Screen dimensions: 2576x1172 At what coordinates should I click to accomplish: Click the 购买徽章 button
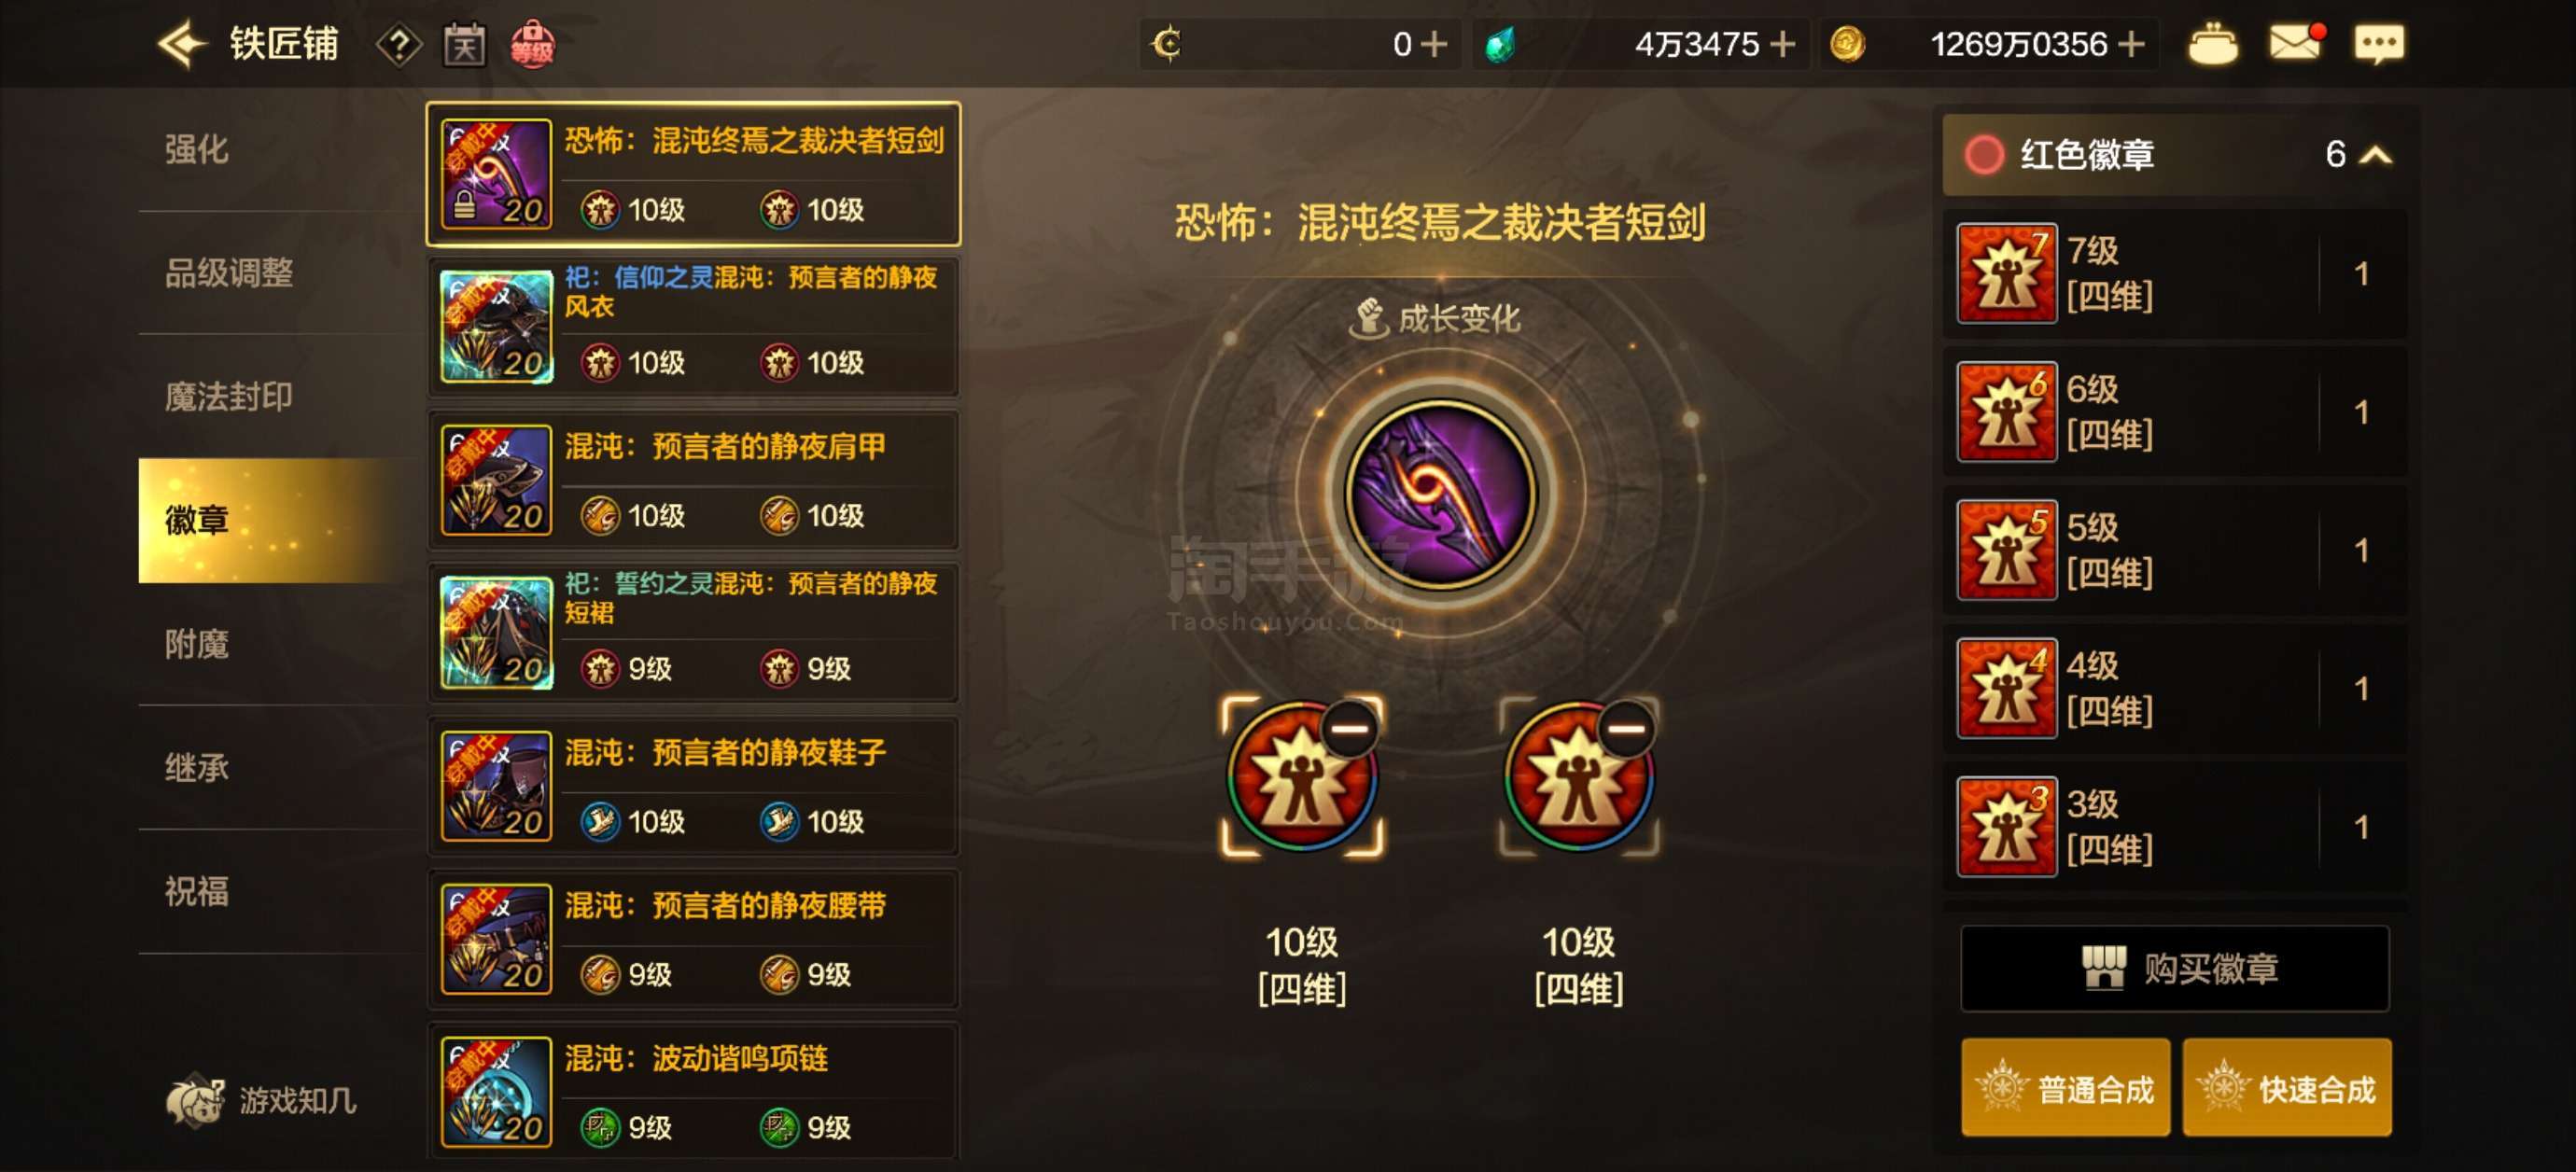(x=2175, y=968)
